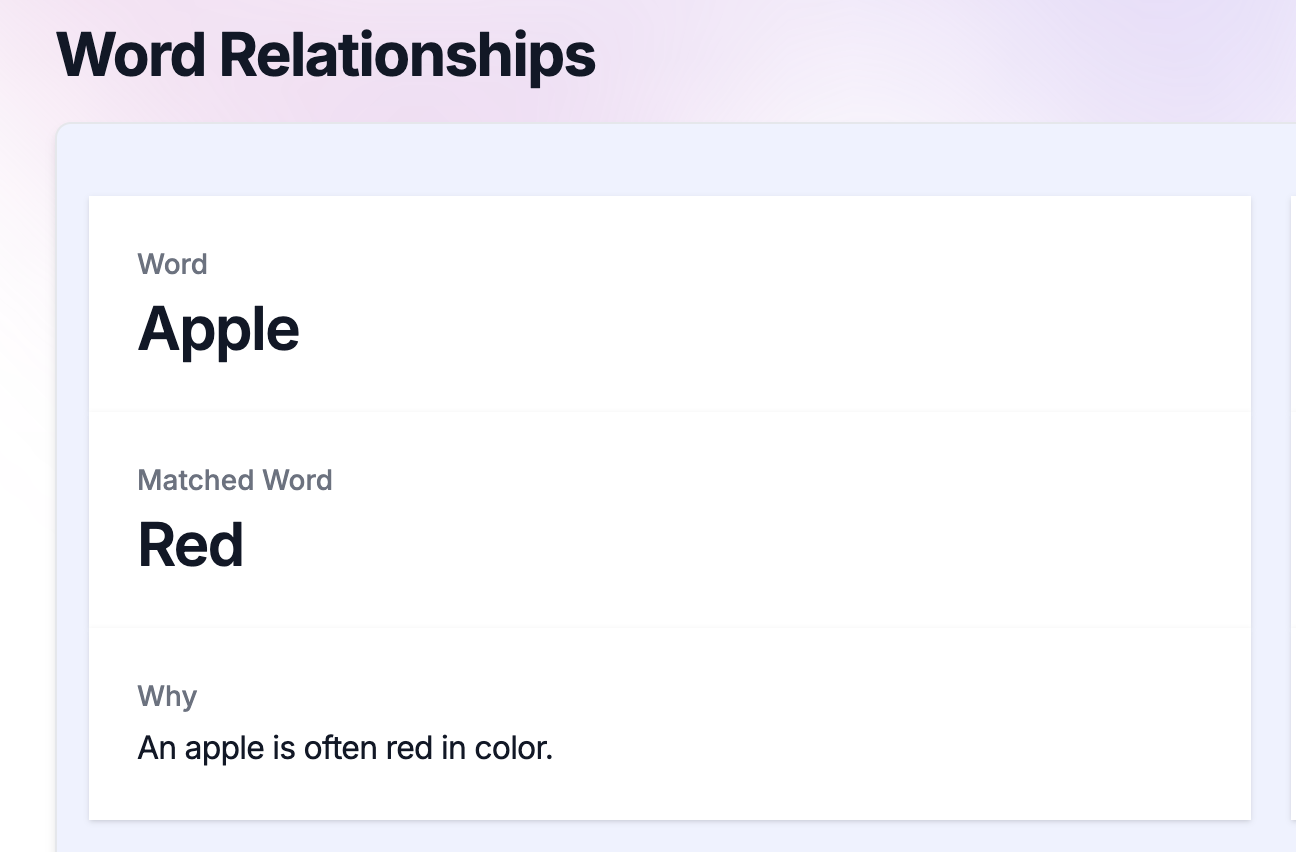Select the matched word "Red"

[190, 545]
